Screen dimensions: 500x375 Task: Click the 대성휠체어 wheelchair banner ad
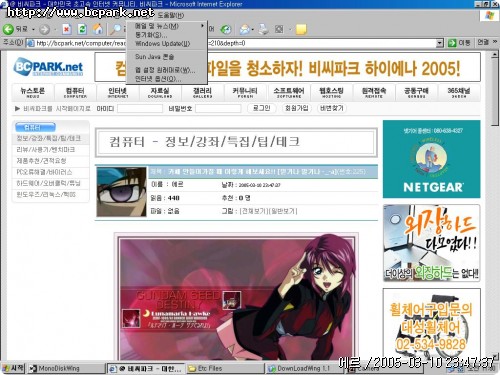point(432,325)
